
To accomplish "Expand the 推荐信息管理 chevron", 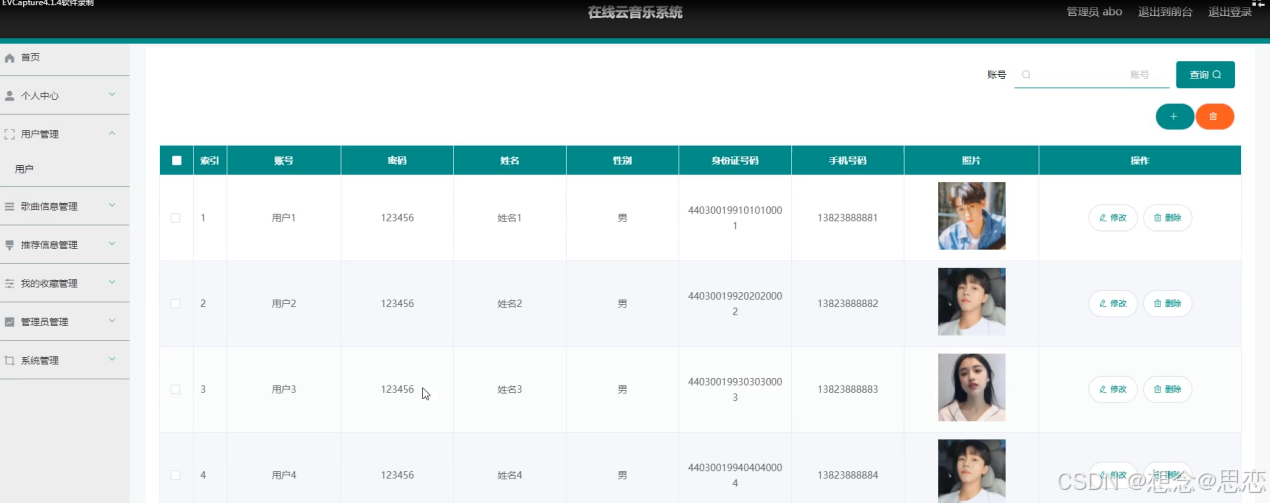I will (112, 244).
